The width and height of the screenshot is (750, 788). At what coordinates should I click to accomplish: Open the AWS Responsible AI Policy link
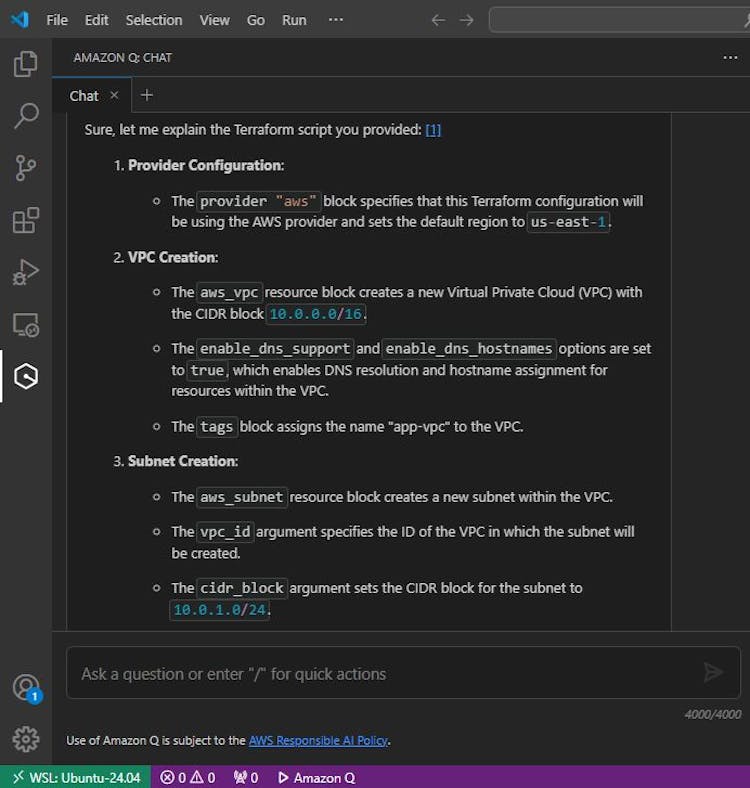318,741
